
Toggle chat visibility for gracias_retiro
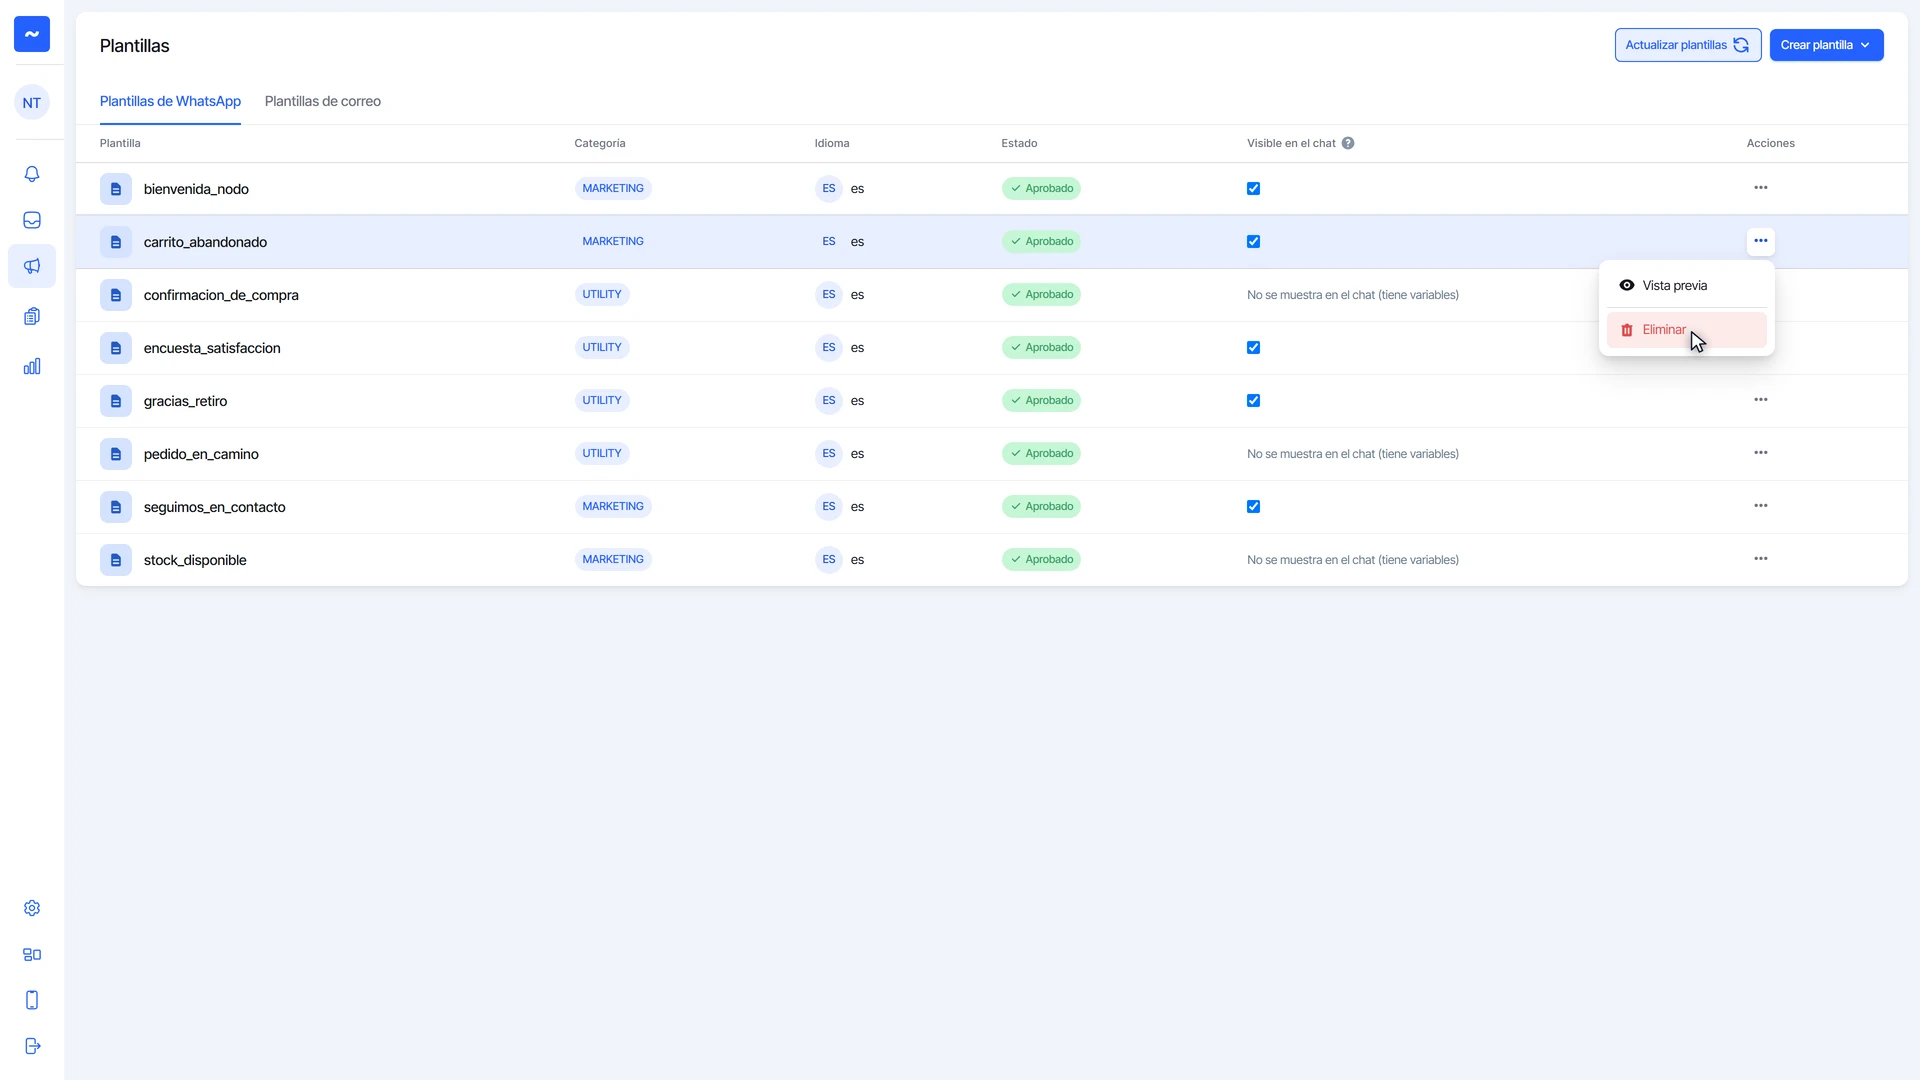click(1253, 401)
